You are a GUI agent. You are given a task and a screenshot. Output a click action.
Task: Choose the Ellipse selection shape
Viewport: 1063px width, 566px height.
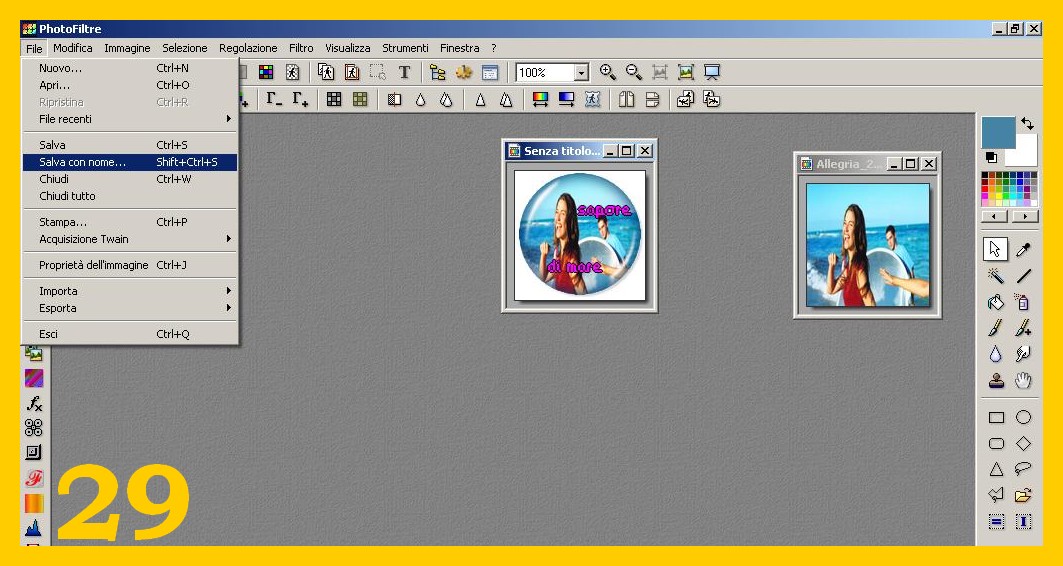[1023, 417]
